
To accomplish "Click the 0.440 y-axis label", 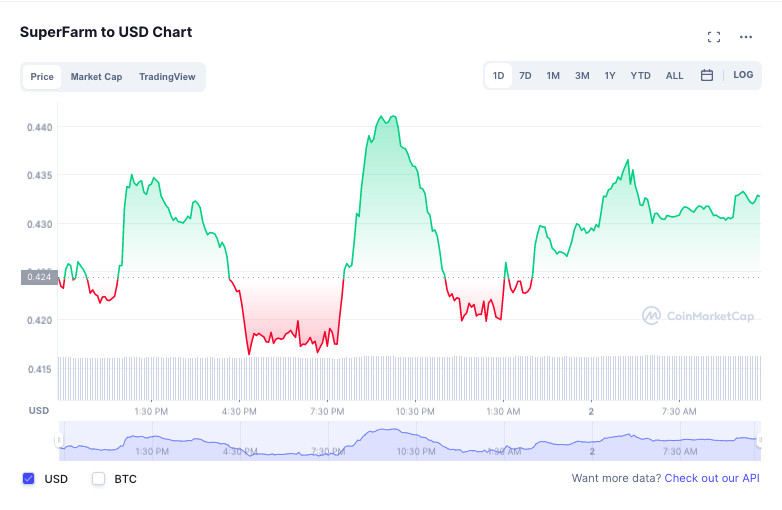I will pyautogui.click(x=39, y=128).
